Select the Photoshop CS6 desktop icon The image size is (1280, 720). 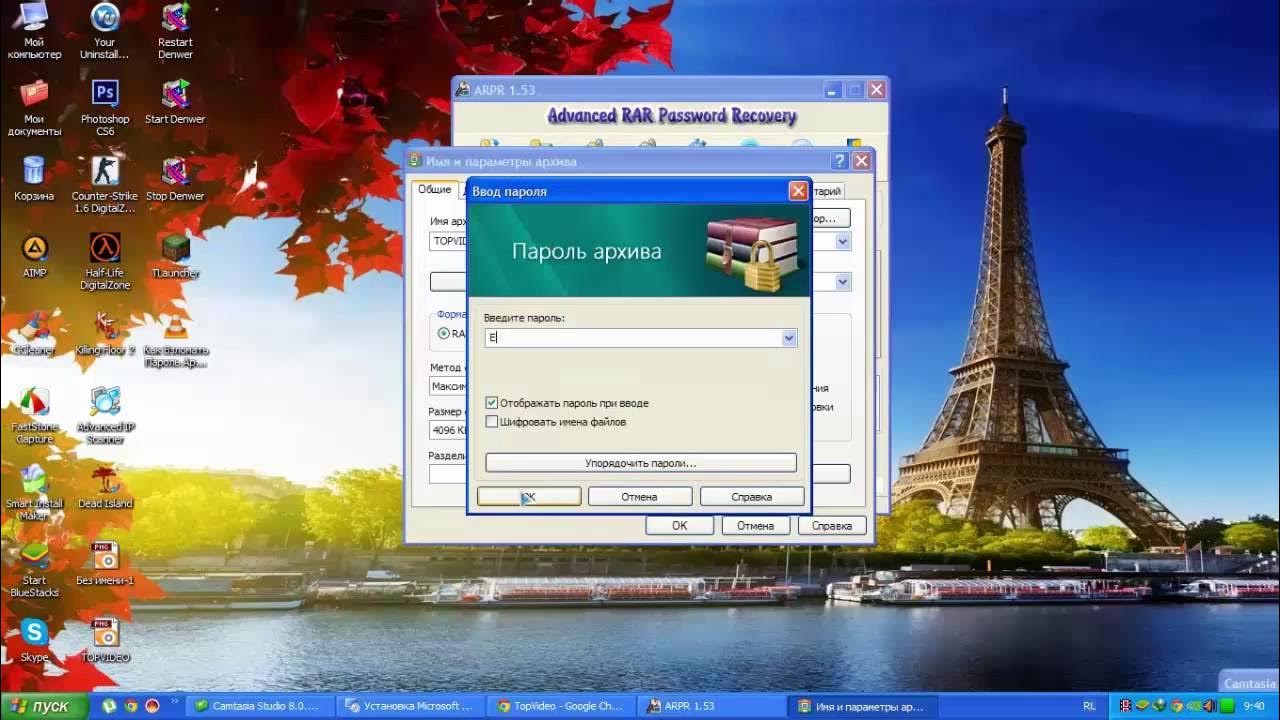pyautogui.click(x=105, y=107)
